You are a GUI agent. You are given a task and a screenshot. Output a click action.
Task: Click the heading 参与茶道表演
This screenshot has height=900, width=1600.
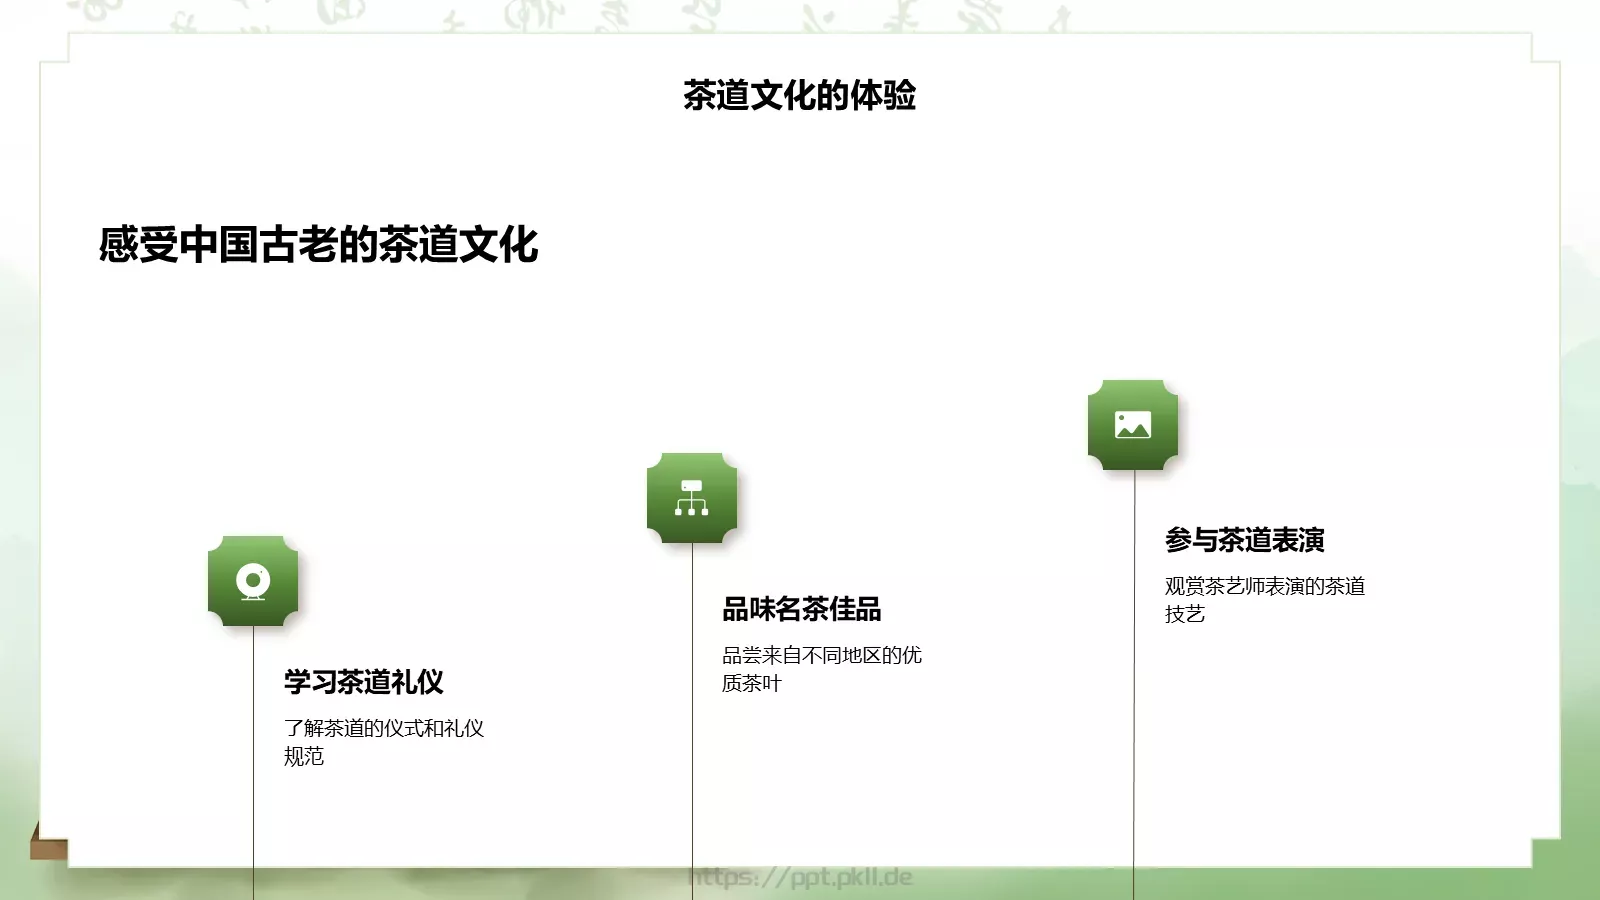coord(1245,540)
